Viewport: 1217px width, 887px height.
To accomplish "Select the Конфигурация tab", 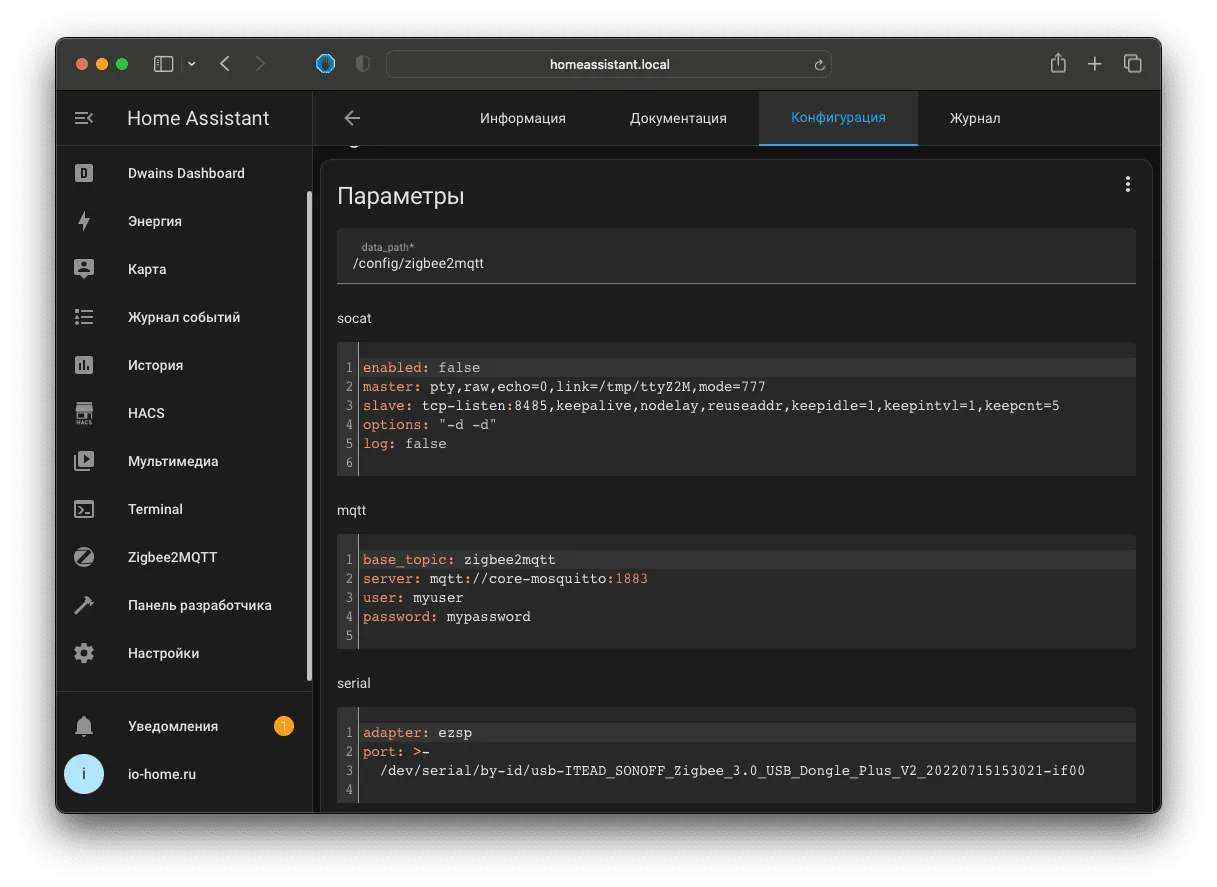I will pos(838,118).
